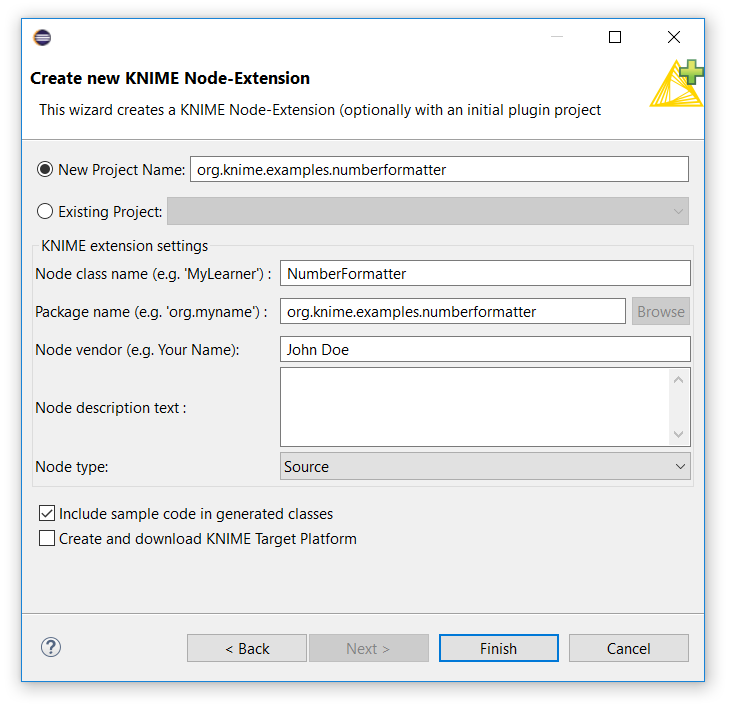Click the Node description text label
This screenshot has height=712, width=730.
(x=111, y=408)
